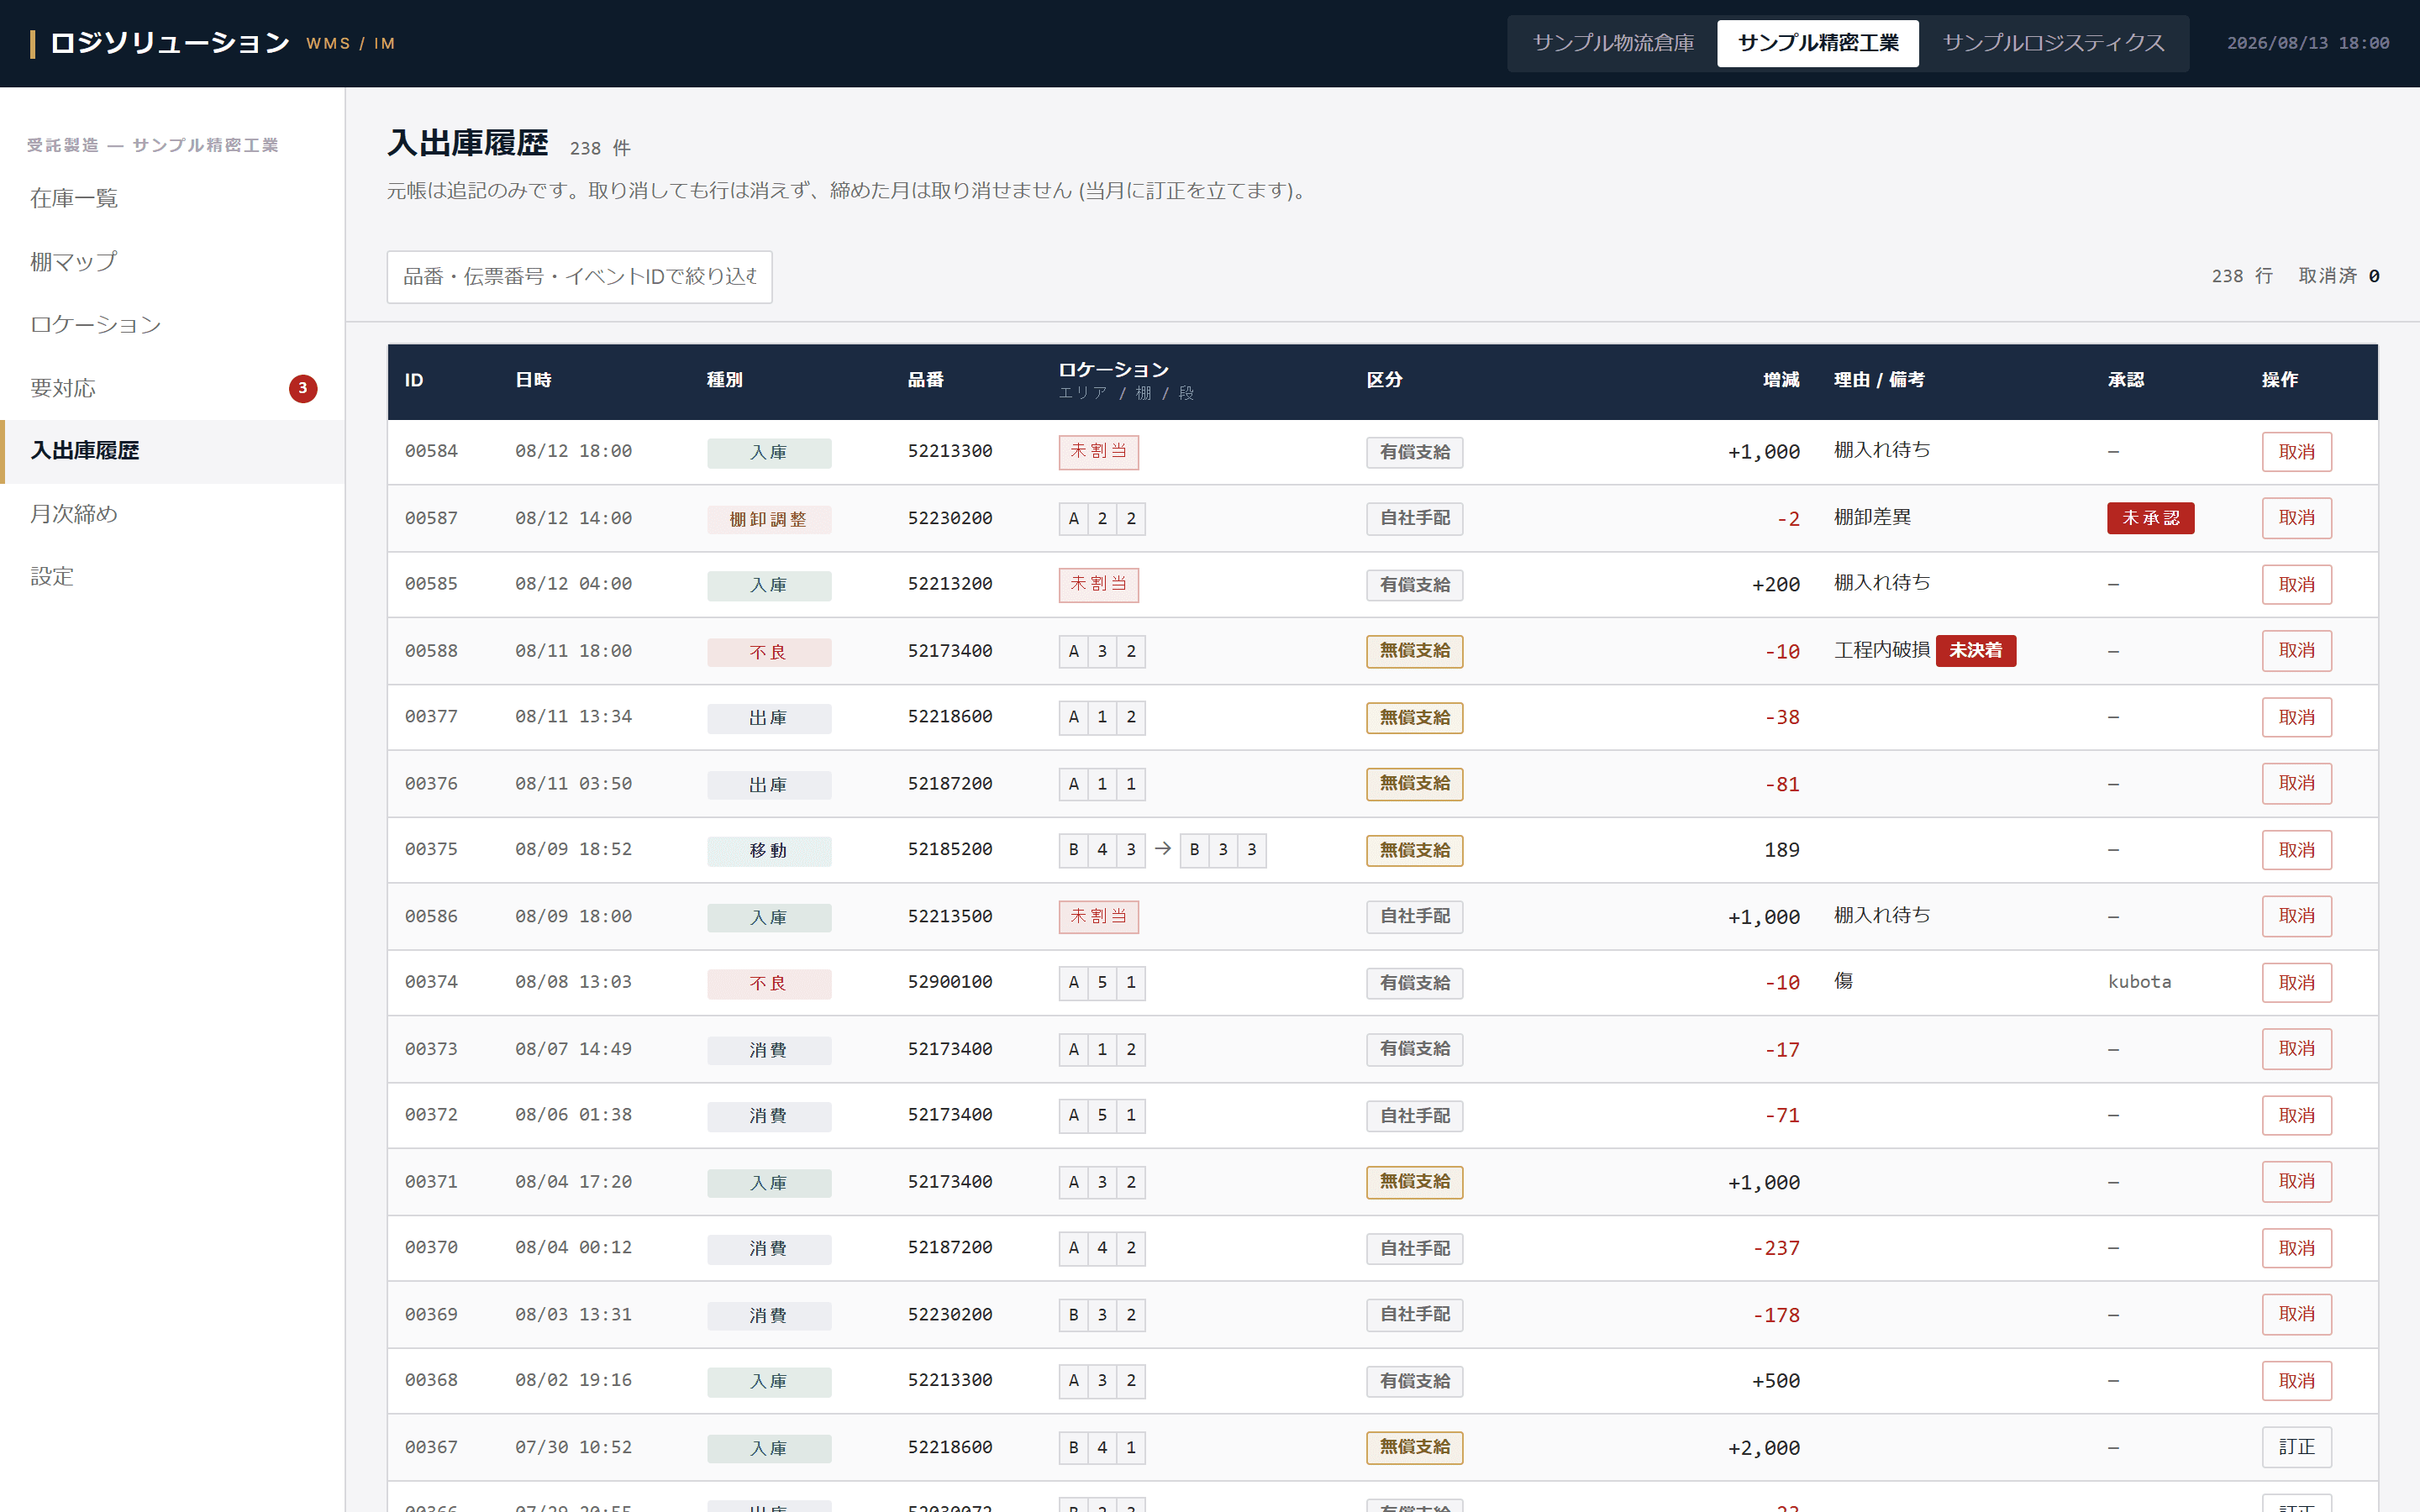Click the ロジソリューション logo title
The width and height of the screenshot is (2420, 1512).
coord(169,43)
